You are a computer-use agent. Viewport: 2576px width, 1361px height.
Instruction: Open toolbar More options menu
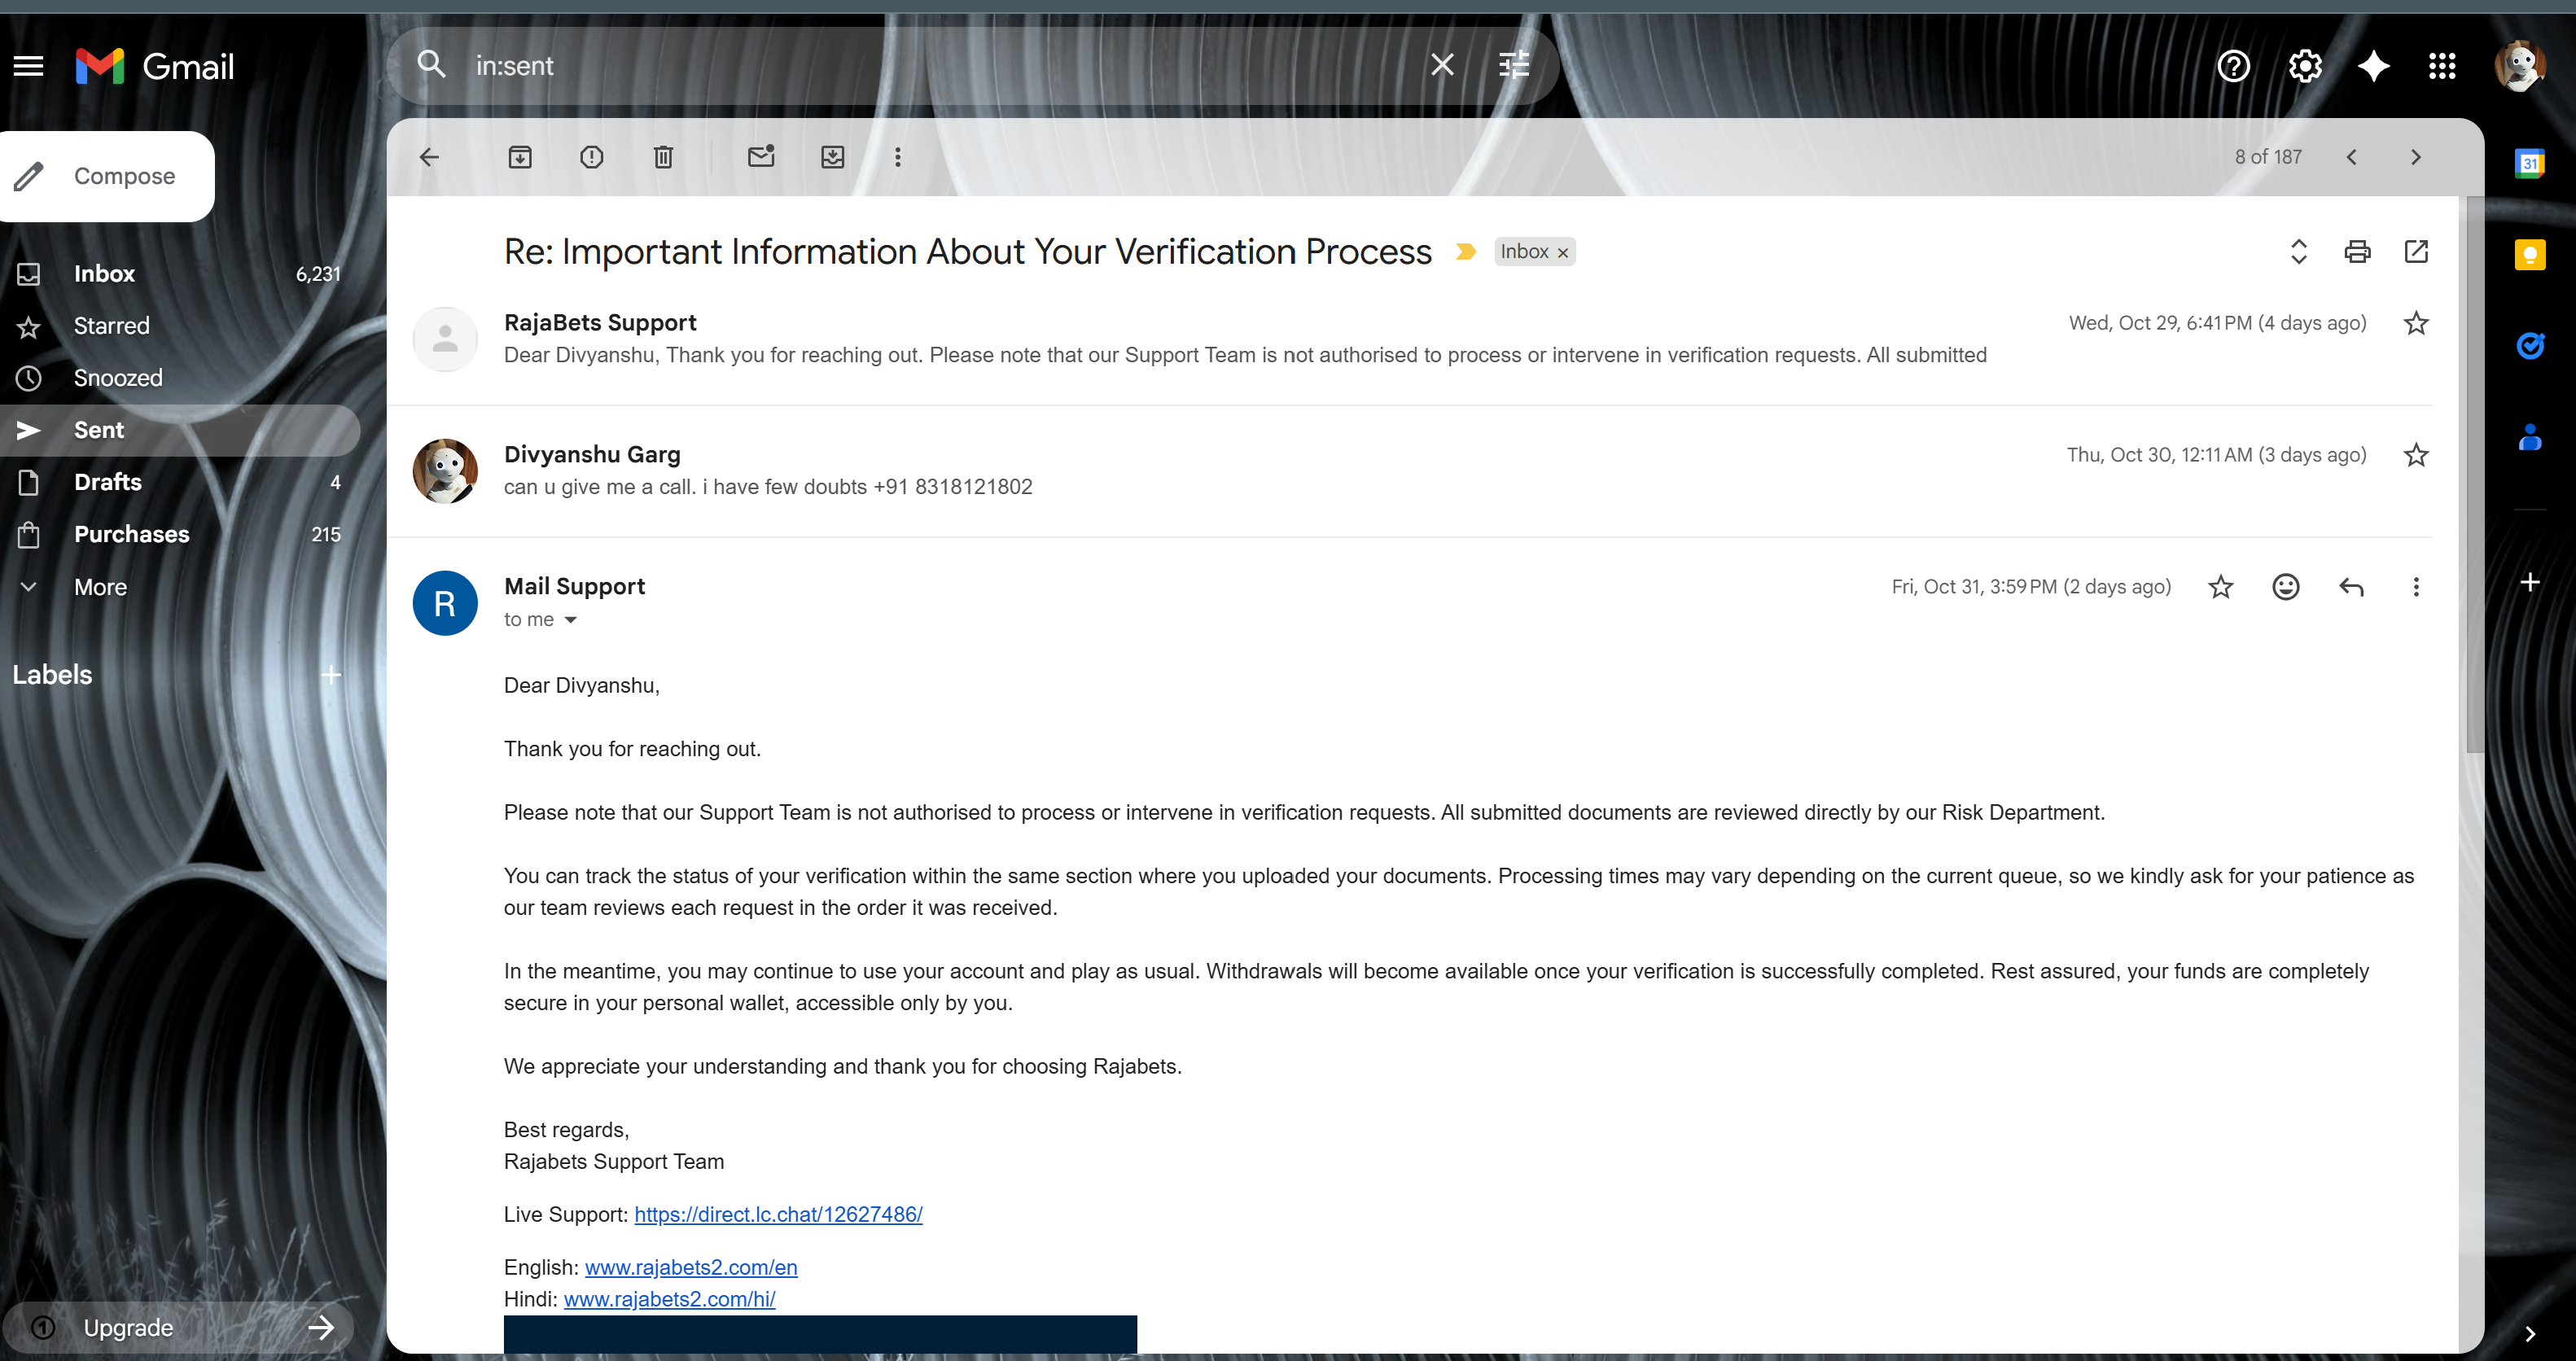(x=898, y=157)
